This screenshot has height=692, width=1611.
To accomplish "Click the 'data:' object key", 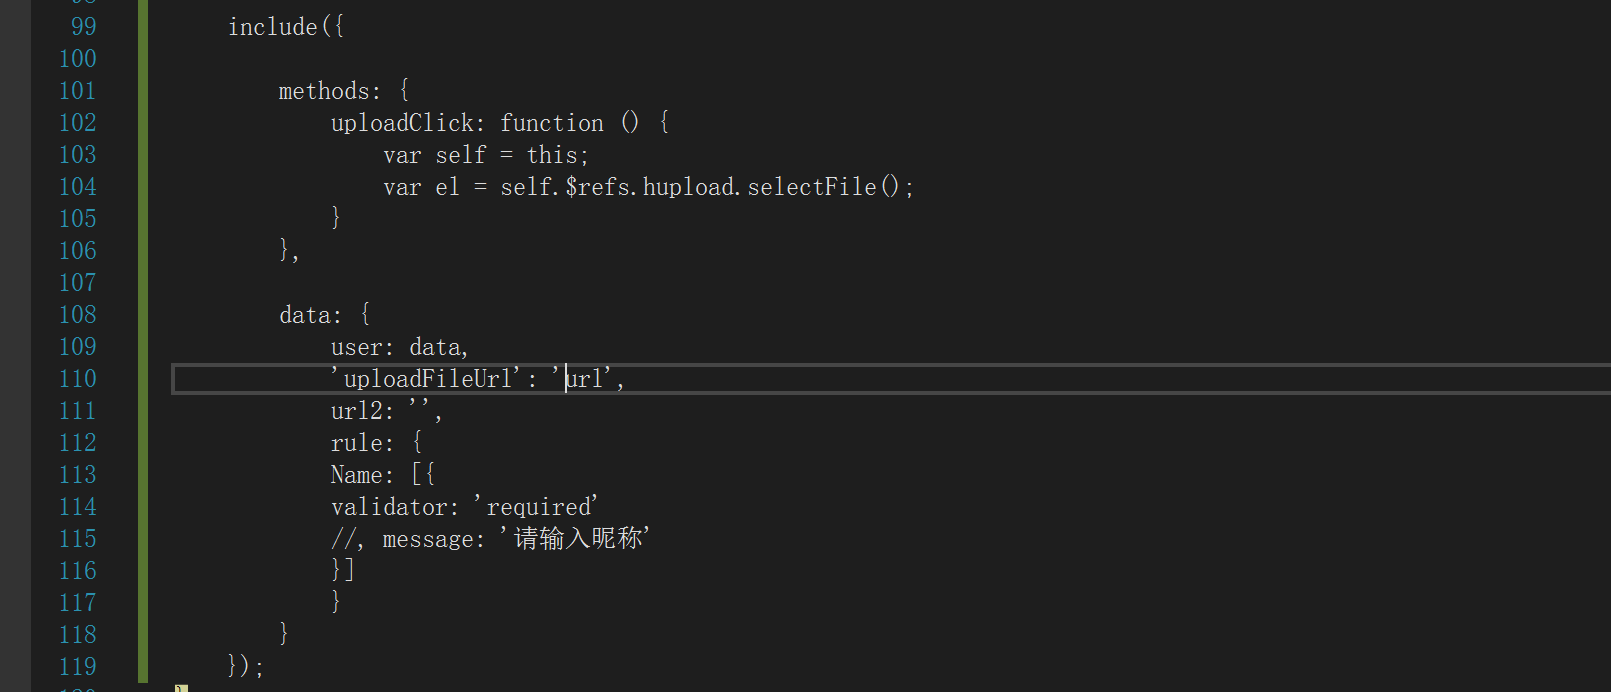I will tap(310, 315).
